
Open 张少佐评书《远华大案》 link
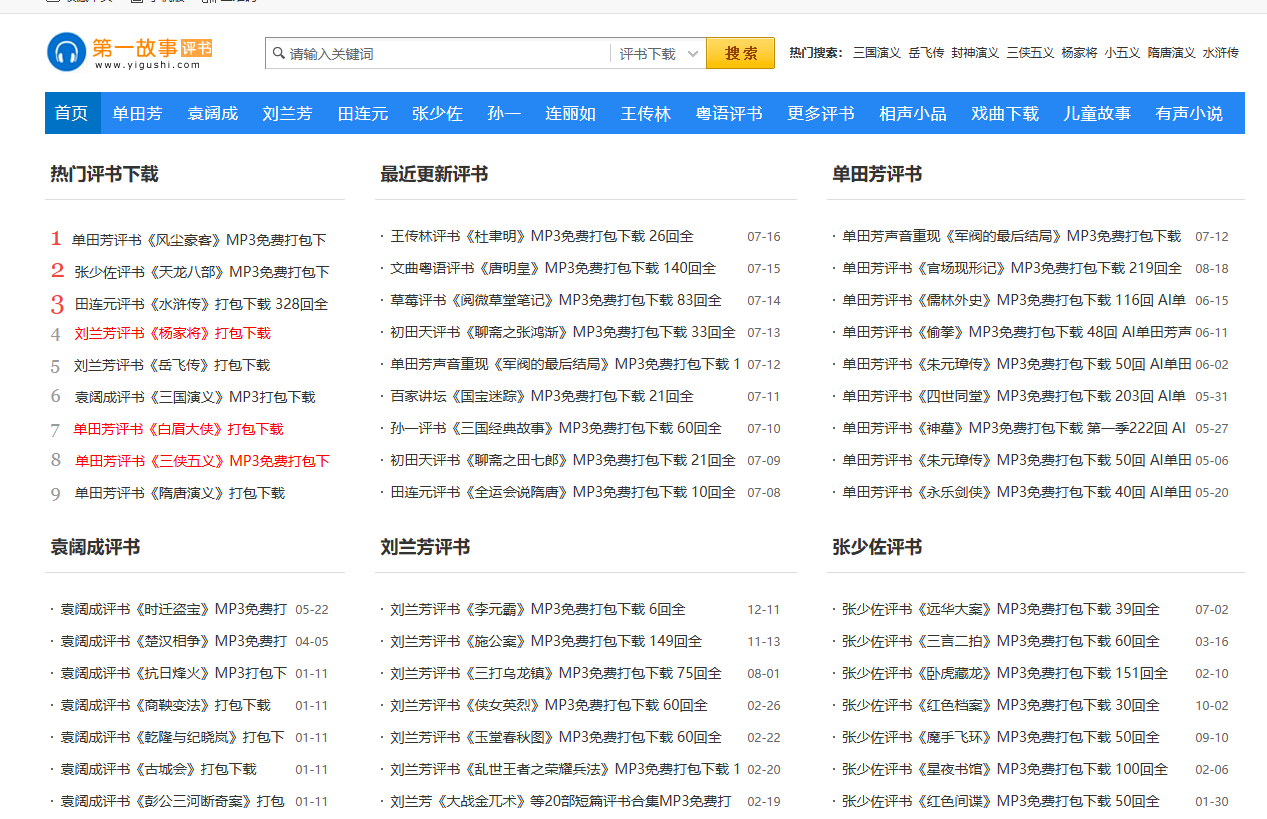tap(1001, 609)
